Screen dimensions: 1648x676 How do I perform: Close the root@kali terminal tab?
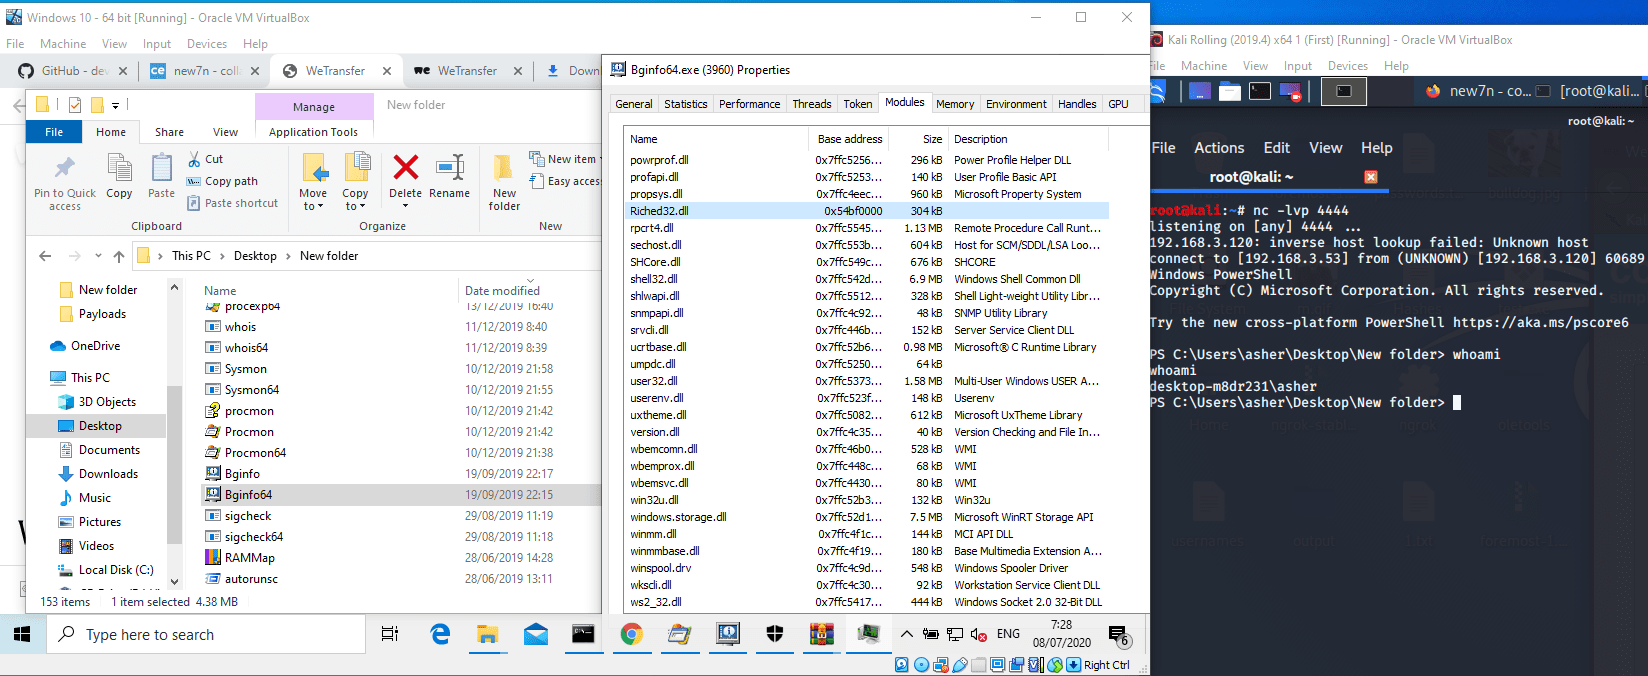click(1371, 177)
